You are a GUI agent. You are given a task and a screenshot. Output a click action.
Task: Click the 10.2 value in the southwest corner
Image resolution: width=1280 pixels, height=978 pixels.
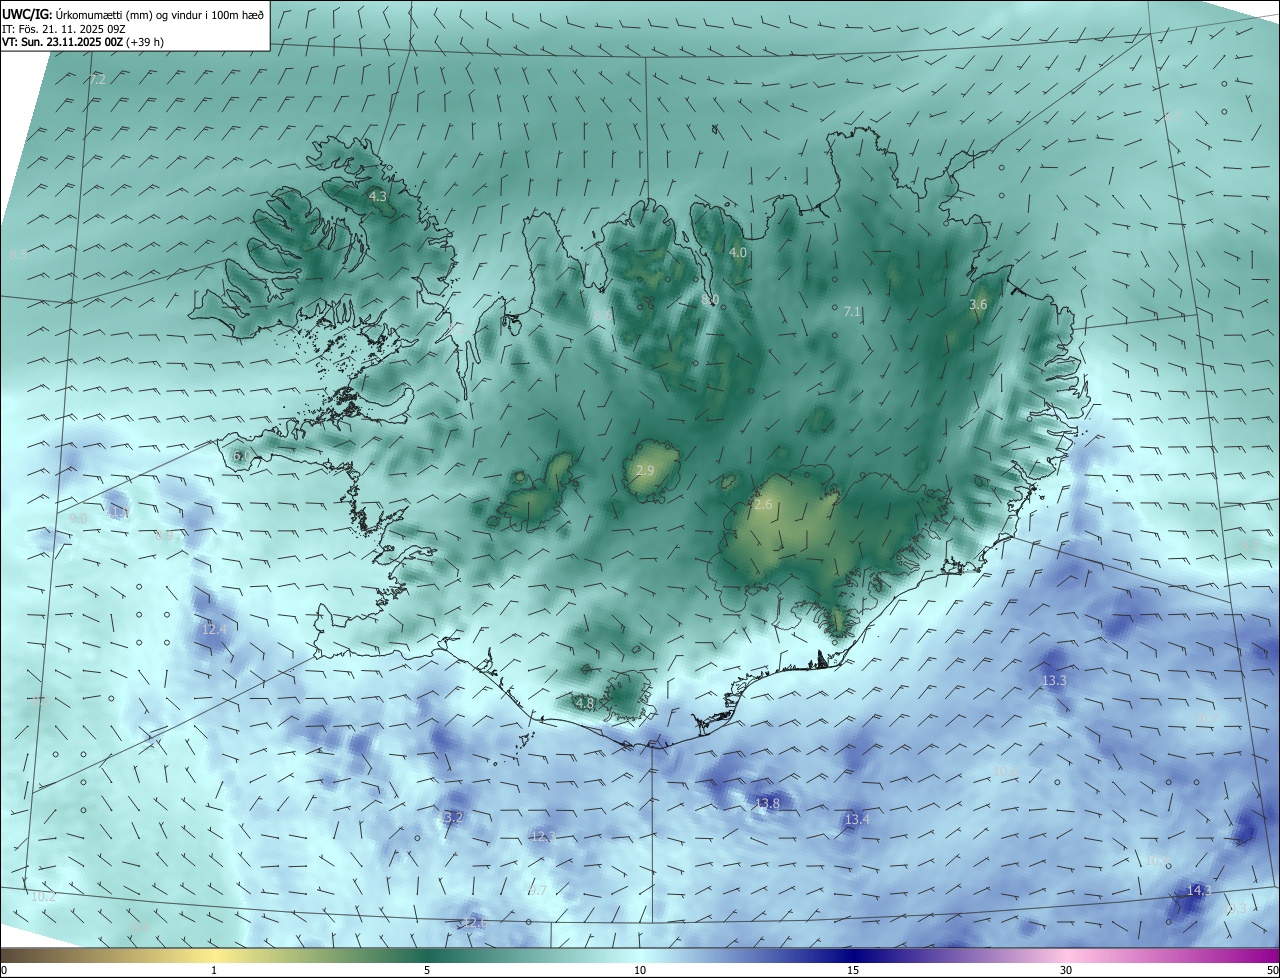[x=43, y=897]
